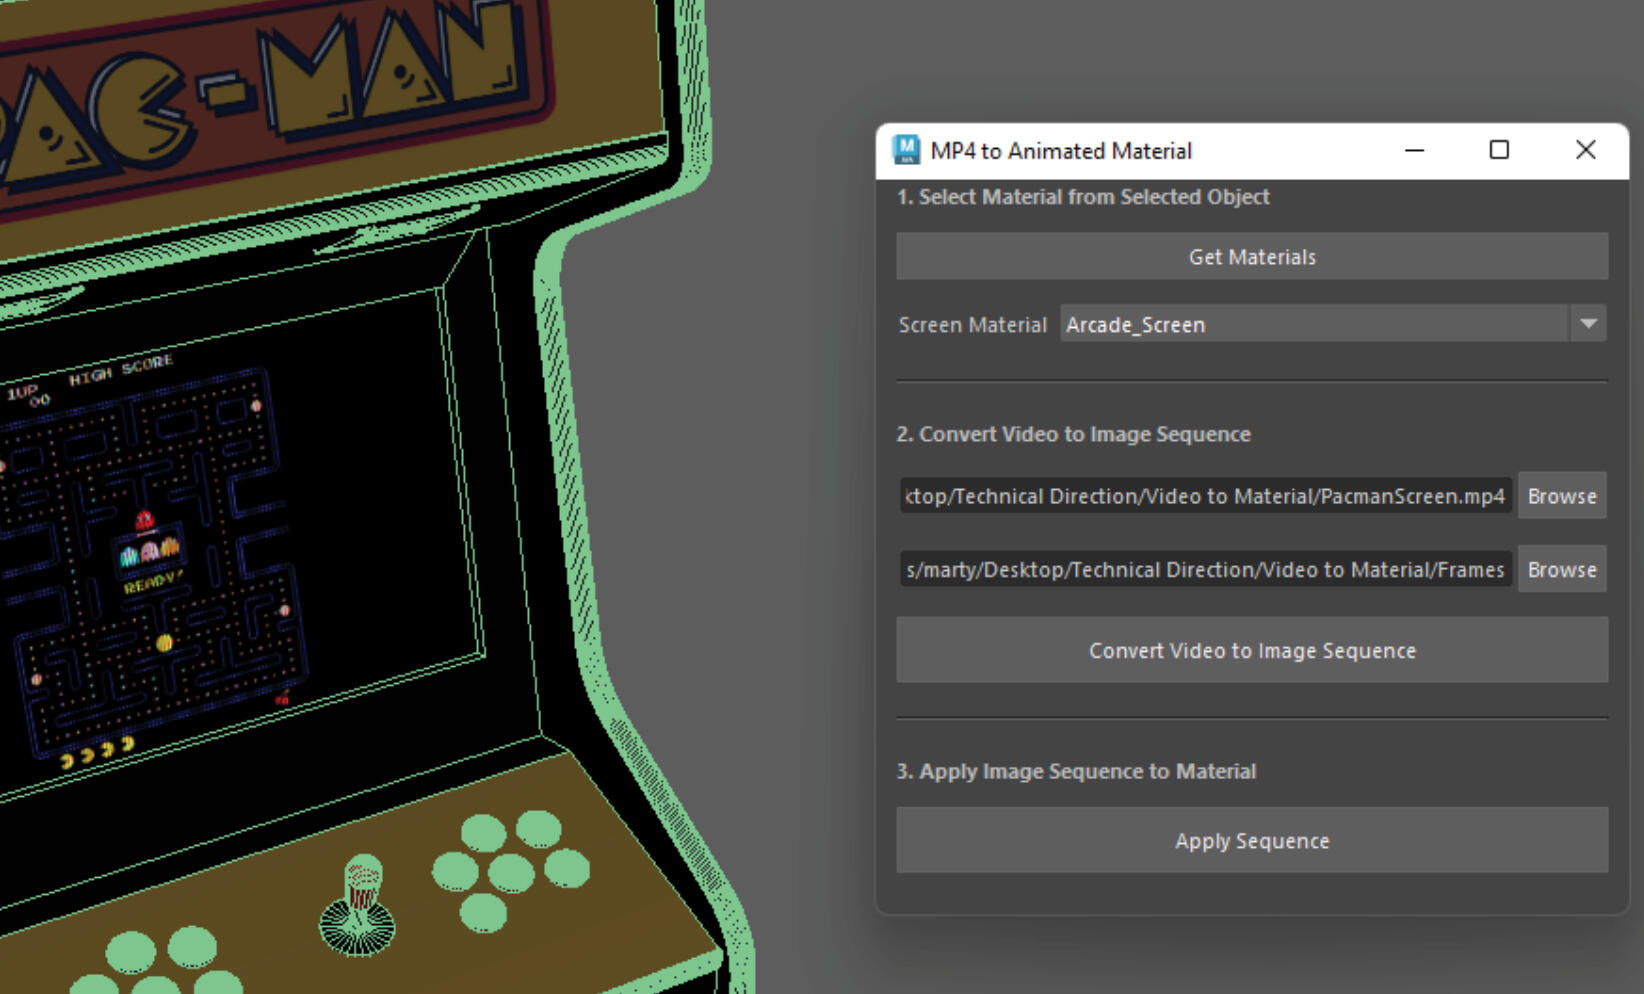Screen dimensions: 1644x994
Task: Click the section header '2. Convert Video to Image Sequence'
Action: click(1073, 434)
